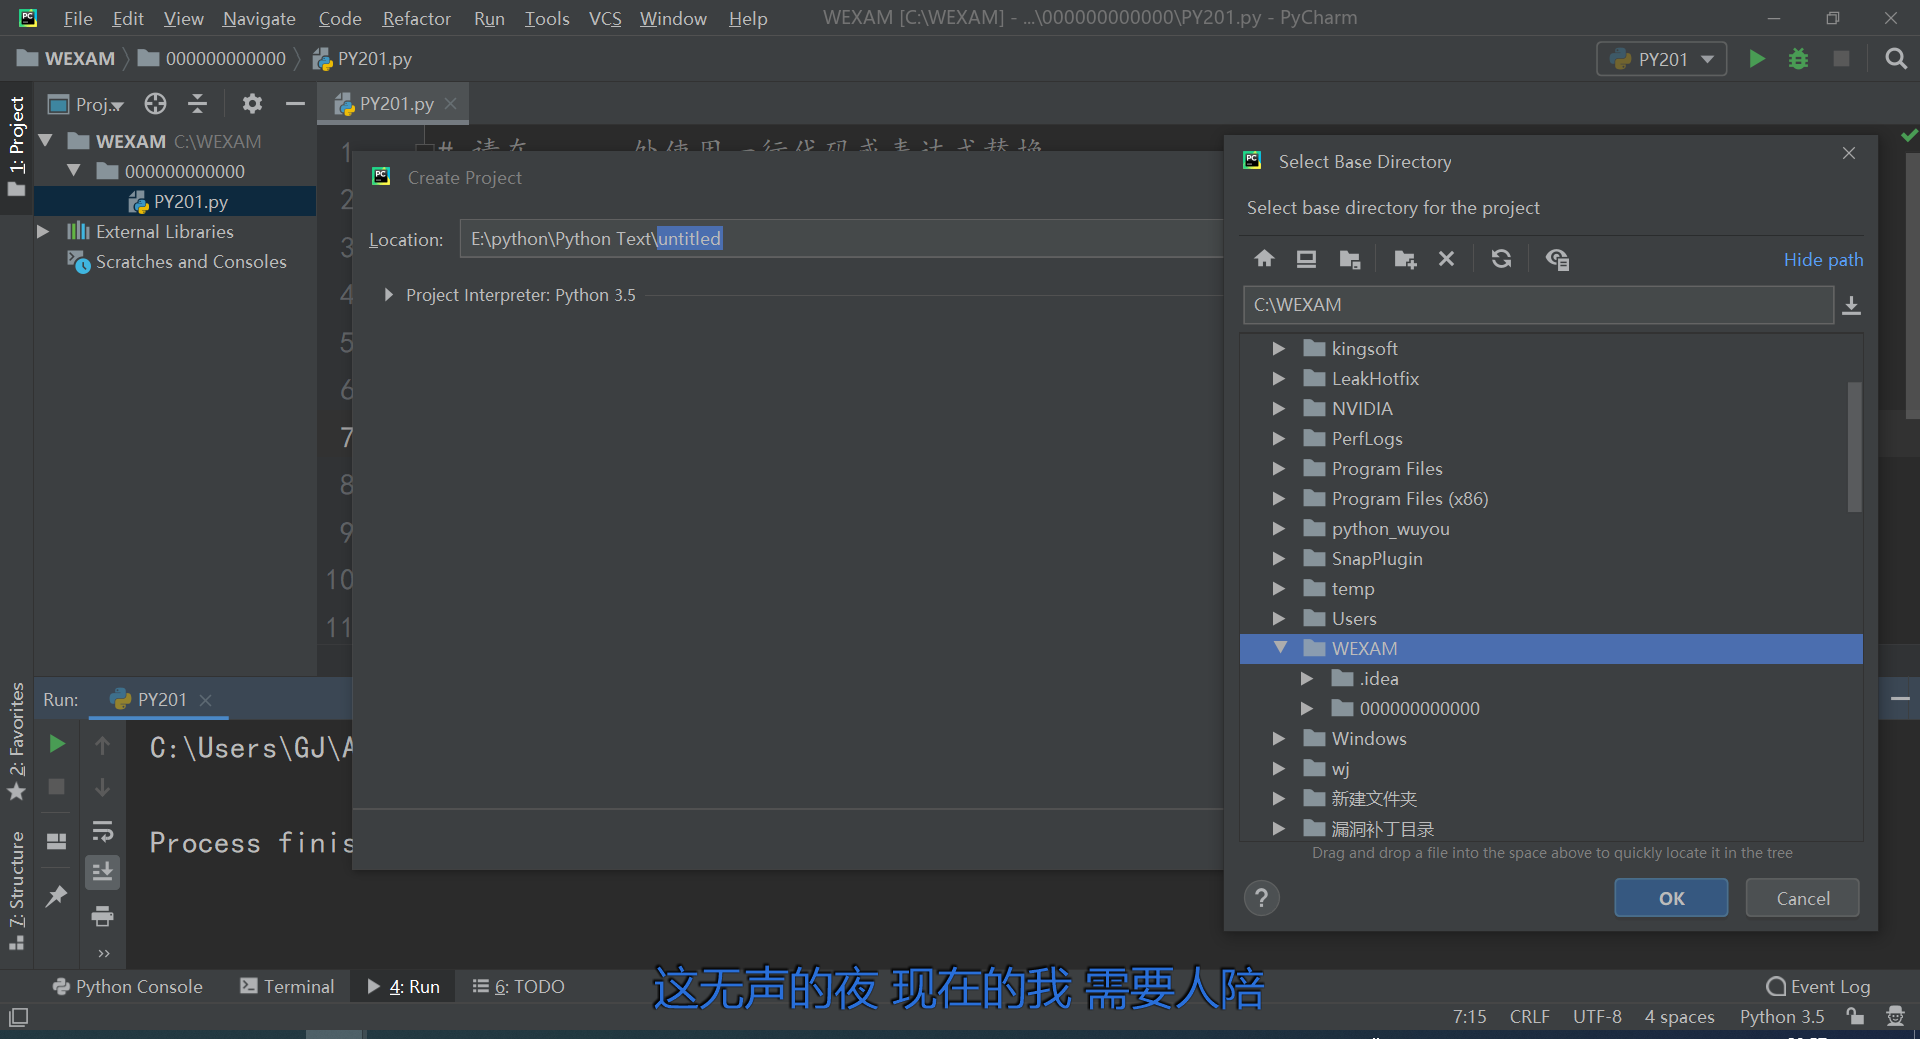Switch to Terminal tool window tab

tap(287, 986)
